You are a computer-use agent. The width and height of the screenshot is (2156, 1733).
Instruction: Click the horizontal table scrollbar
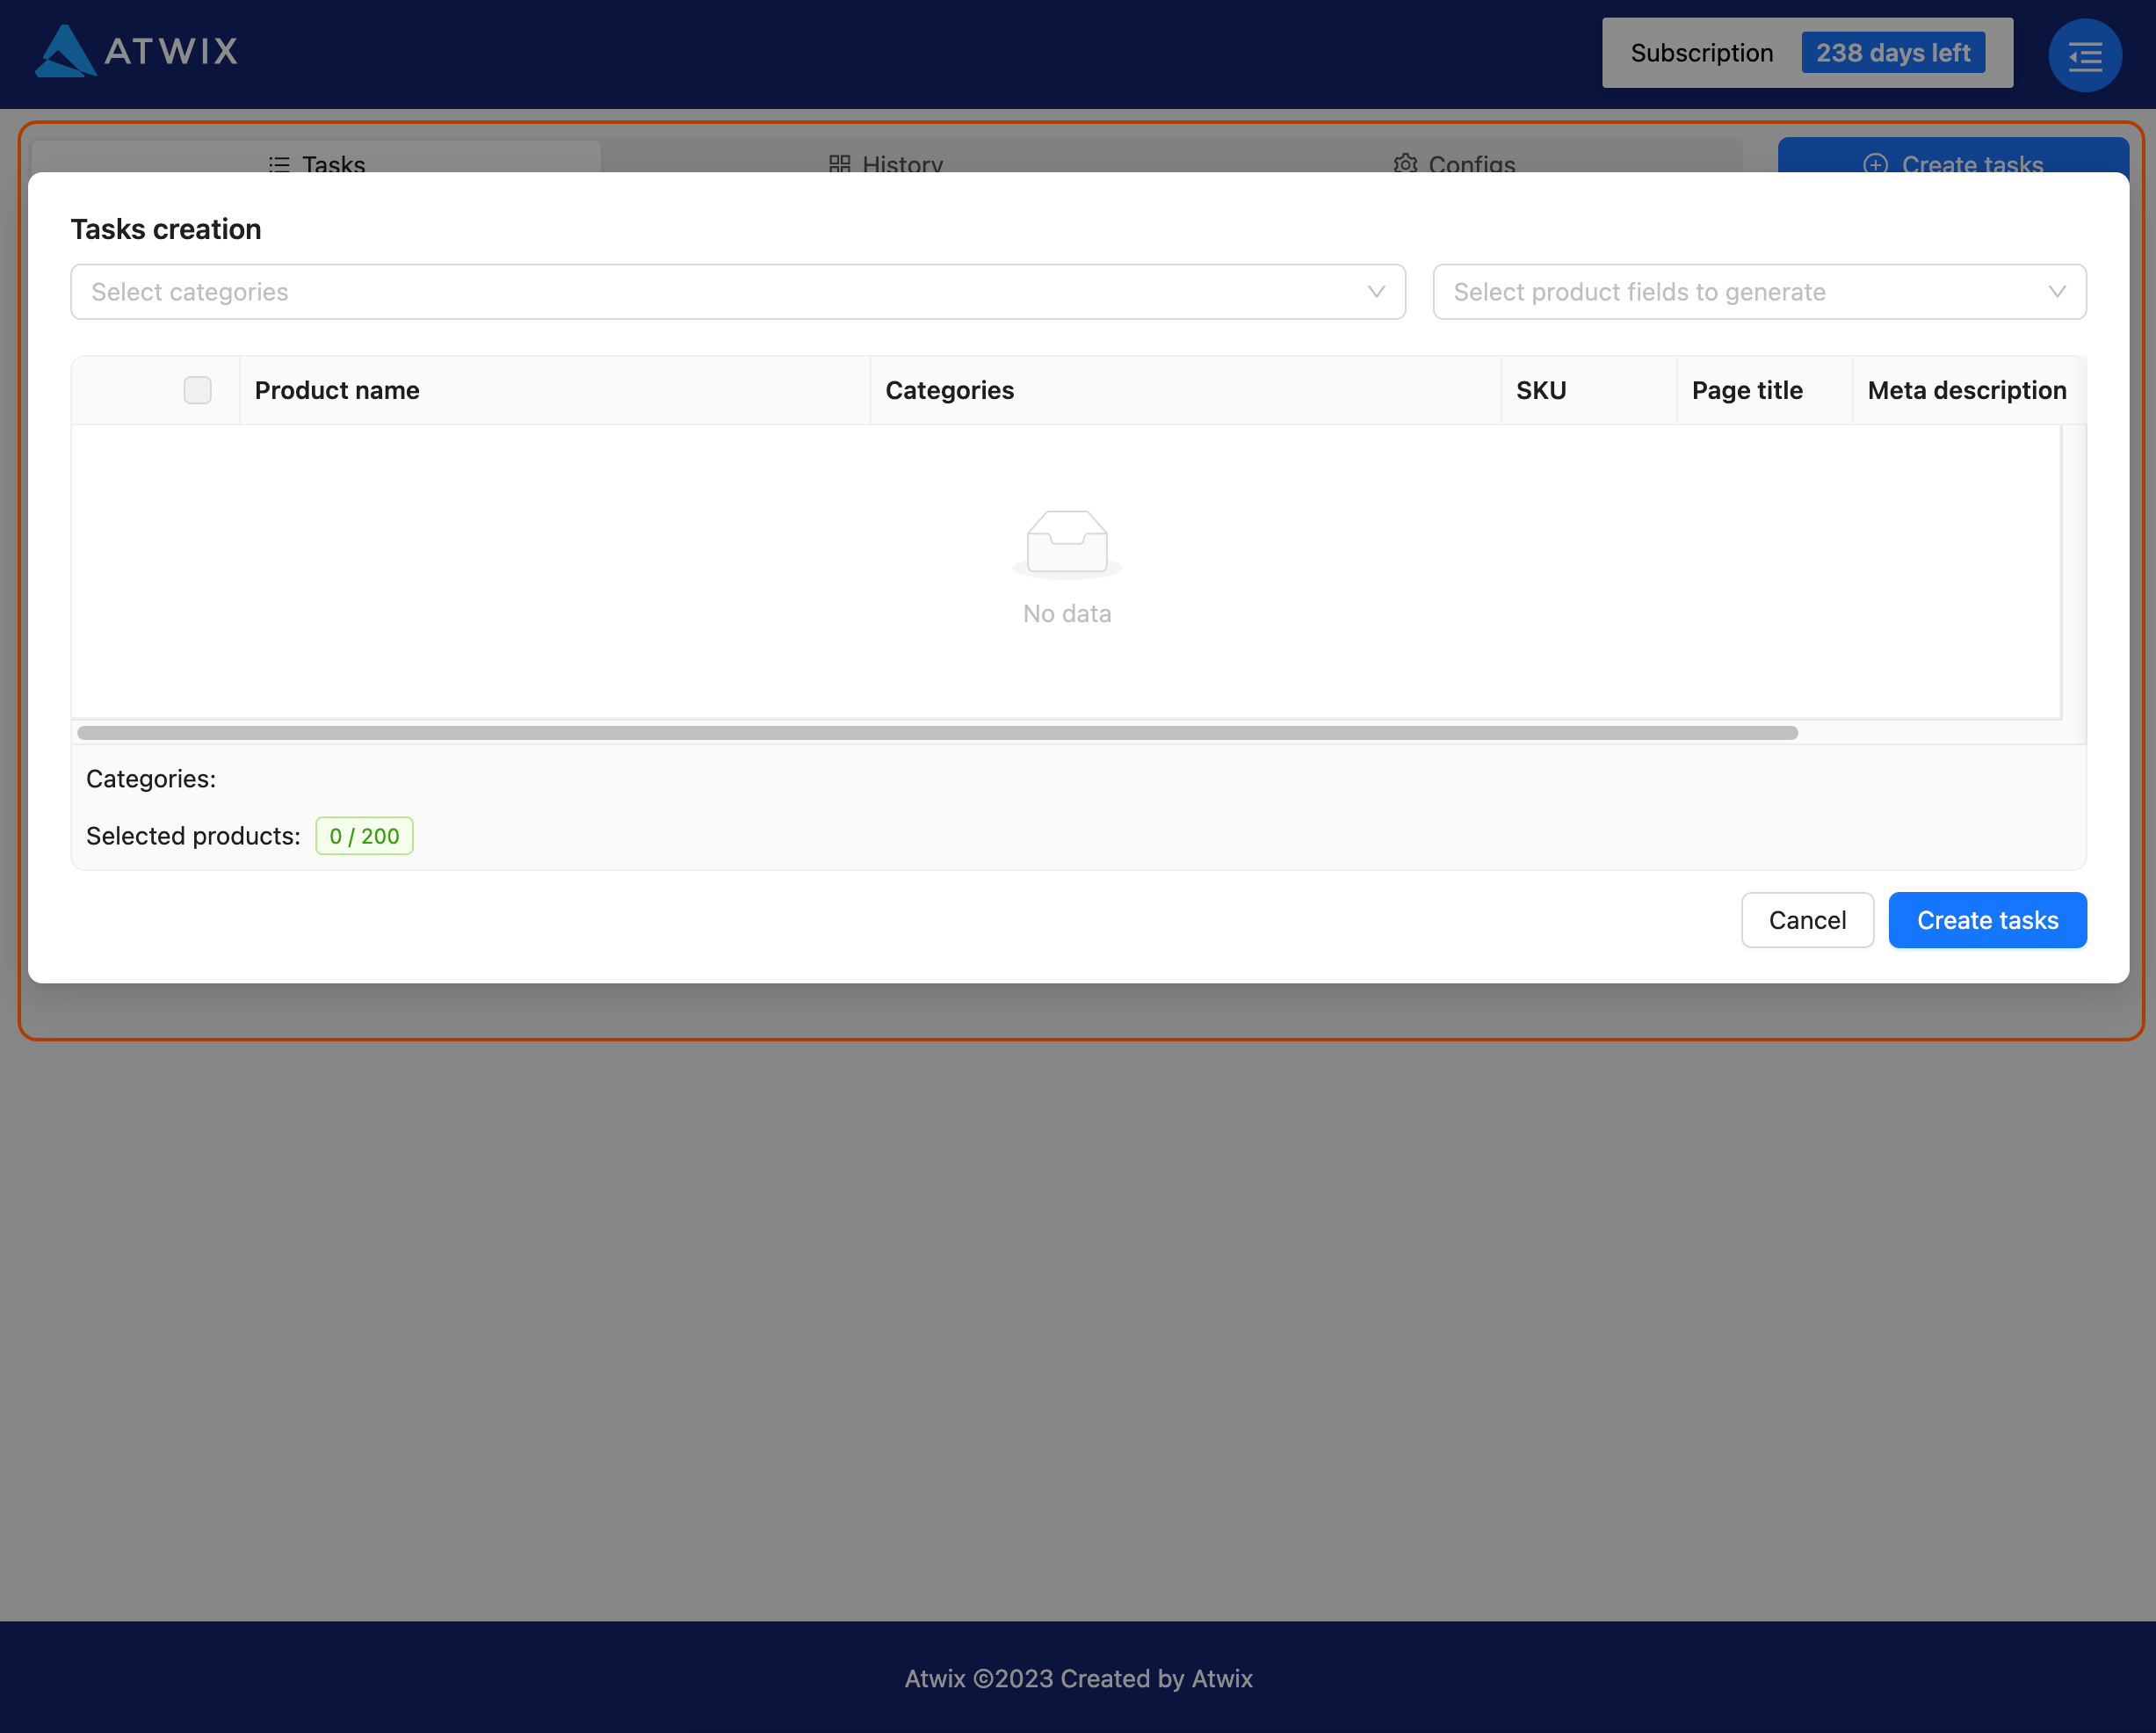point(937,733)
